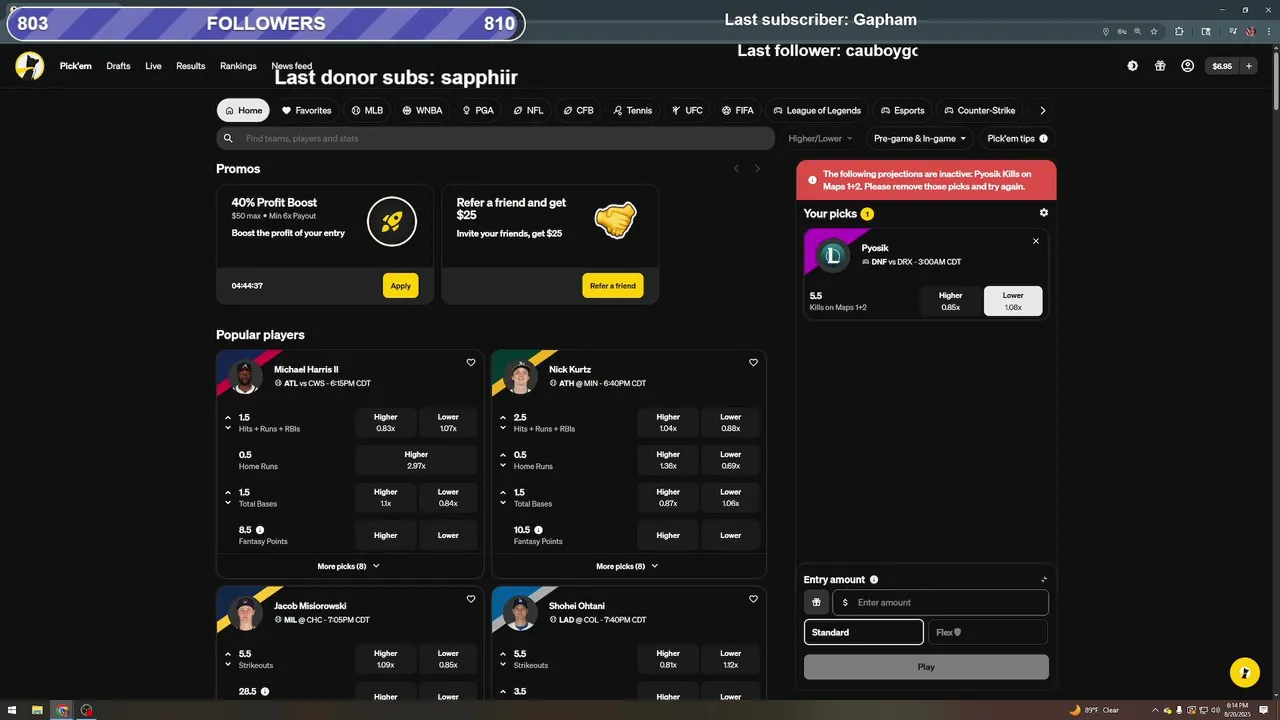Screen dimensions: 1280x720
Task: Click the Underdog logo in top-left corner
Action: [30, 66]
